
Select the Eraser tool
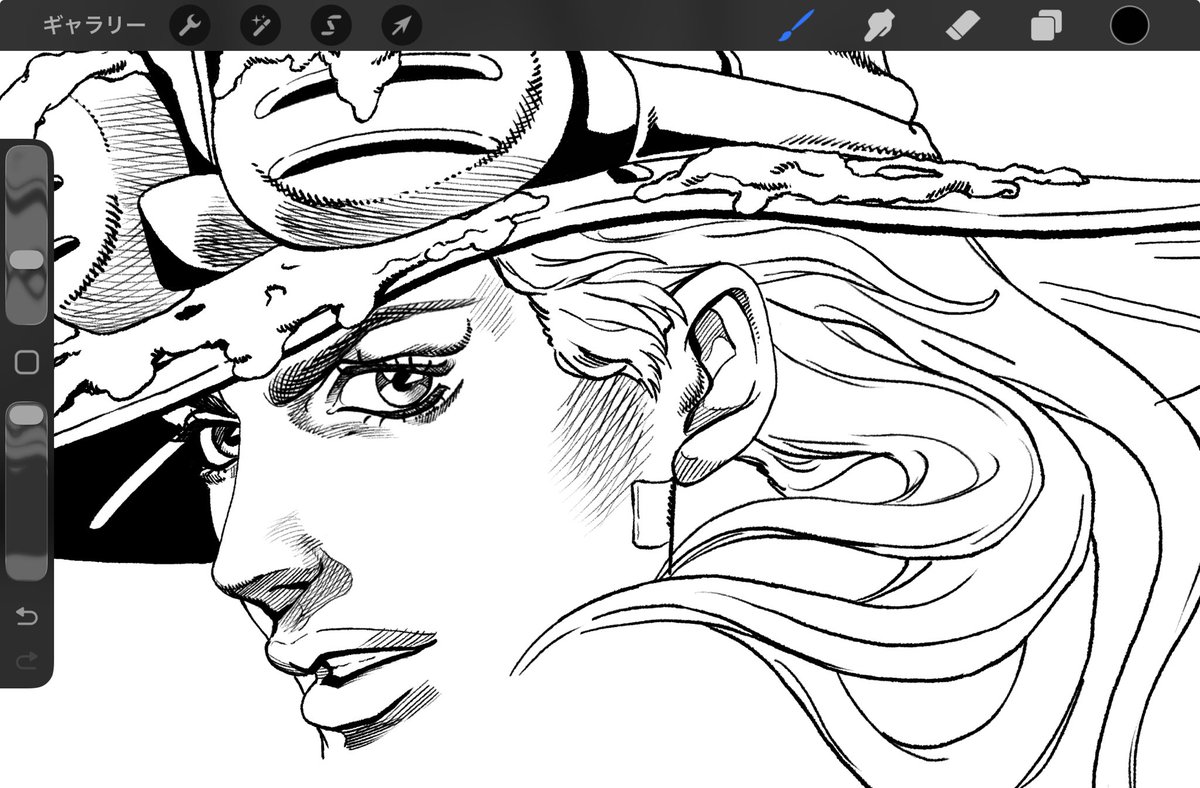point(962,25)
